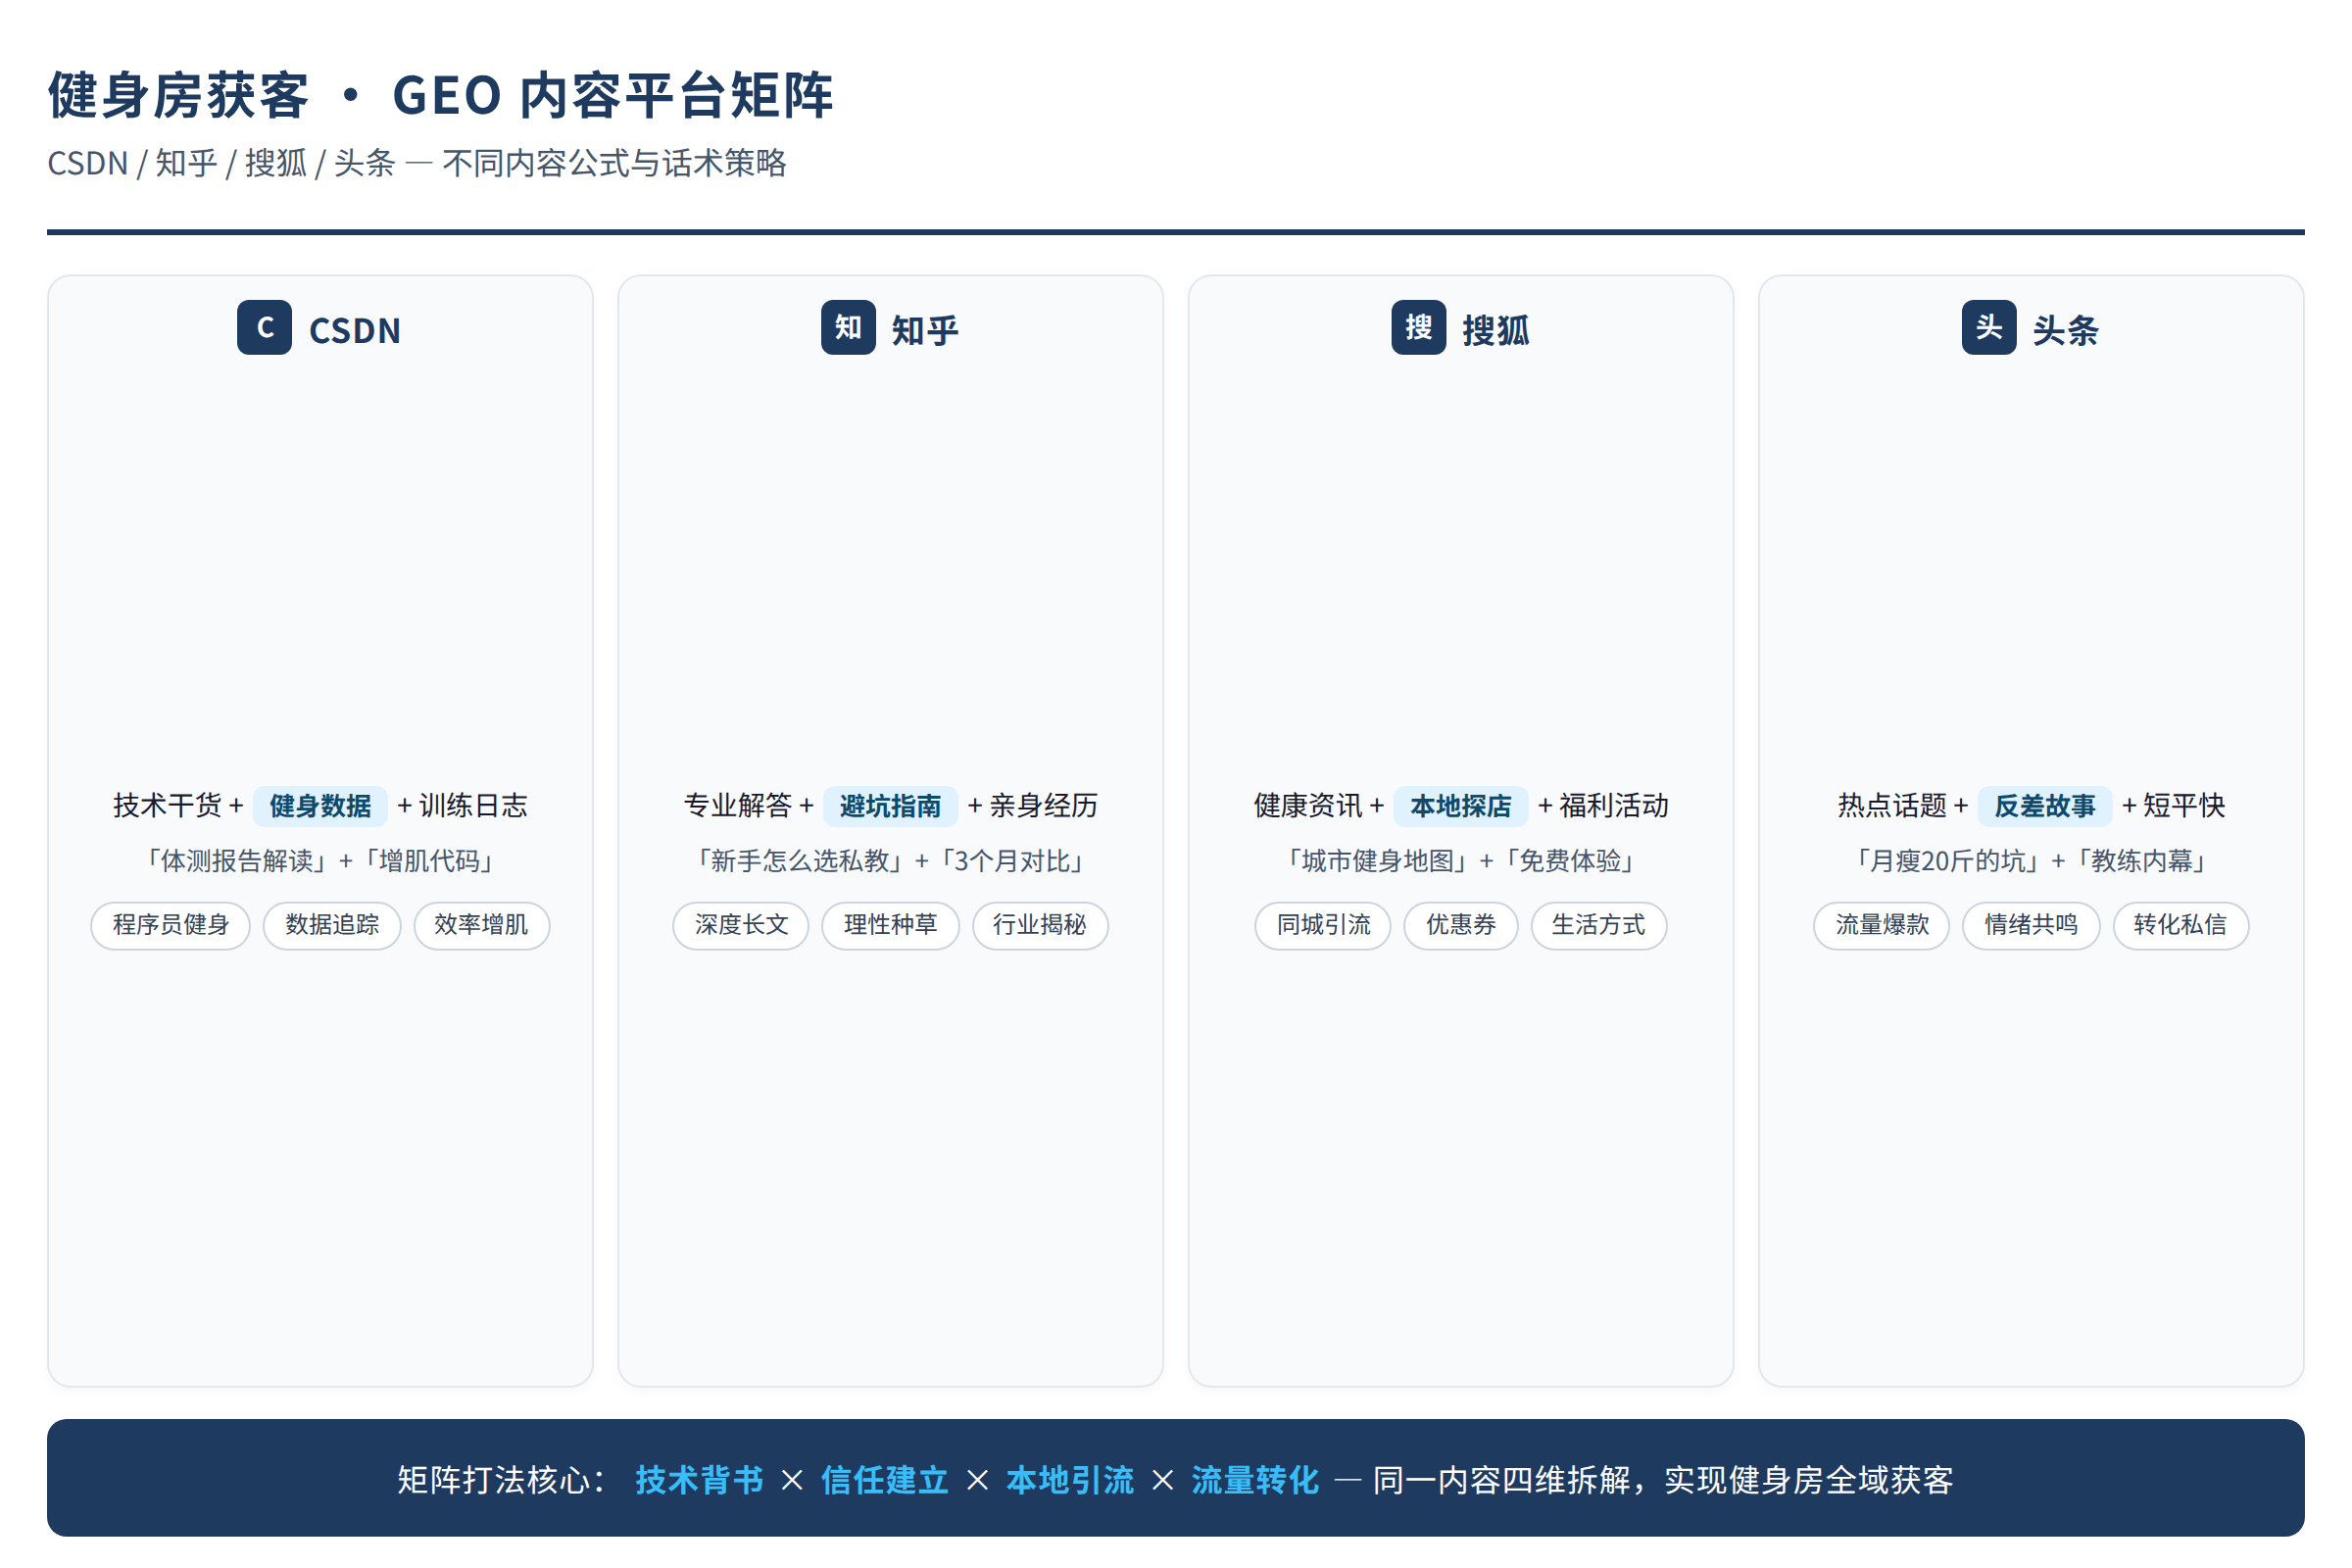Click the 行业揭秘 pill tag
This screenshot has width=2352, height=1568.
tap(1040, 925)
